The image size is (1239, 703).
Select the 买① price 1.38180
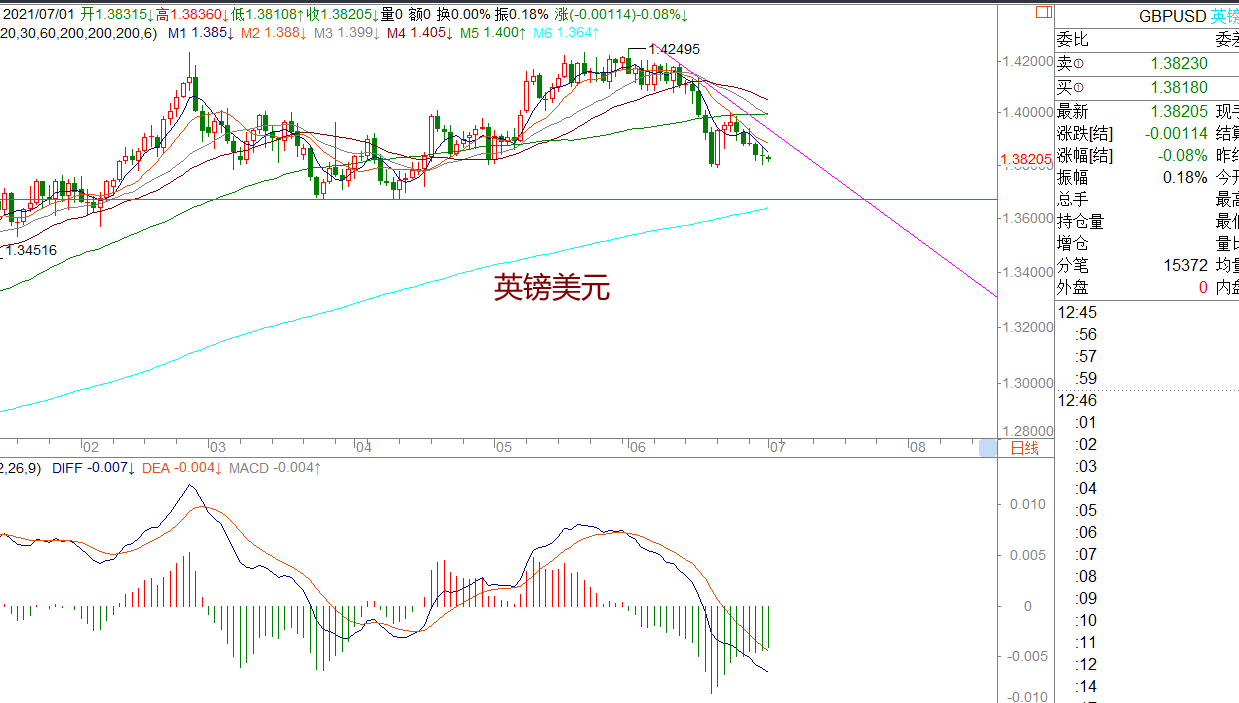click(x=1179, y=87)
